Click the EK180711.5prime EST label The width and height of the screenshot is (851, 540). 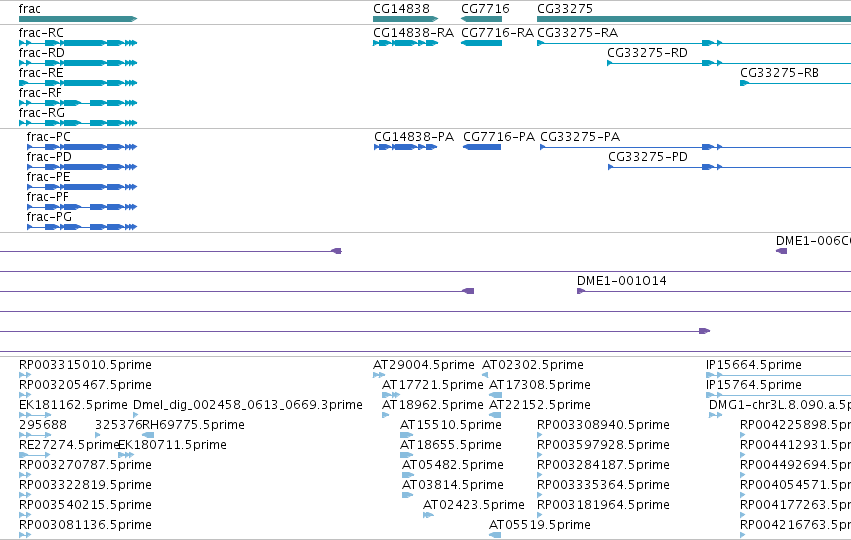pyautogui.click(x=172, y=445)
